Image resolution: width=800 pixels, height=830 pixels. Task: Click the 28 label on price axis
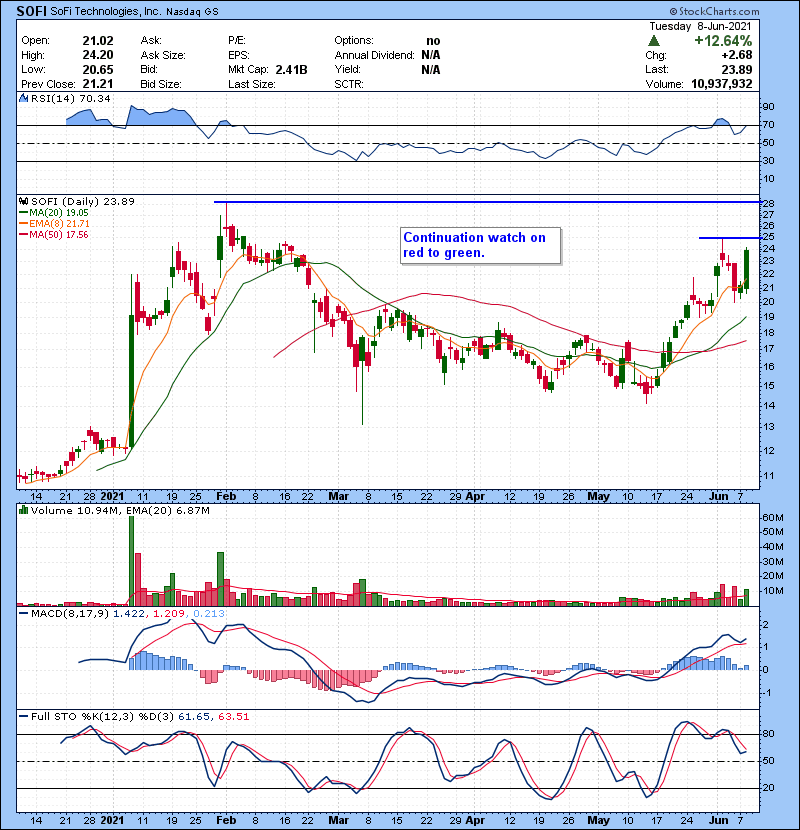coord(768,204)
